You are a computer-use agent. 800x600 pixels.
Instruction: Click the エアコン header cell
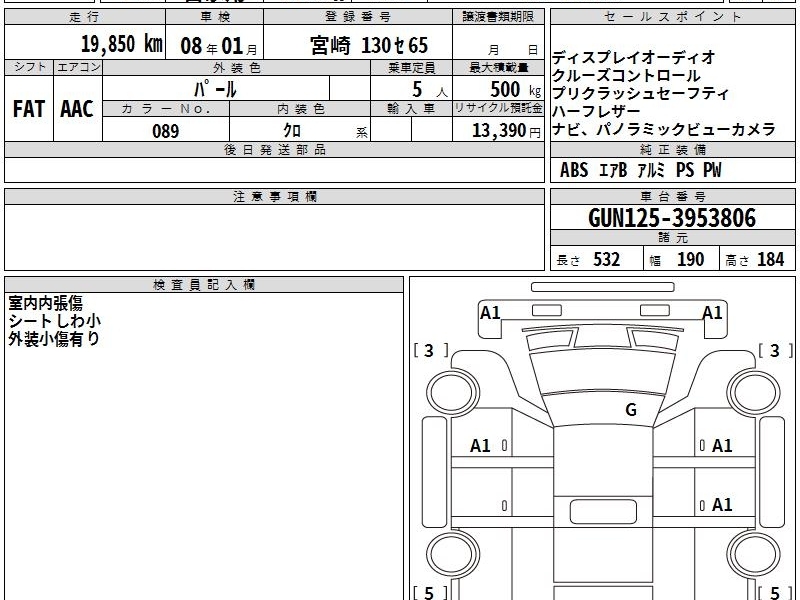(x=78, y=67)
